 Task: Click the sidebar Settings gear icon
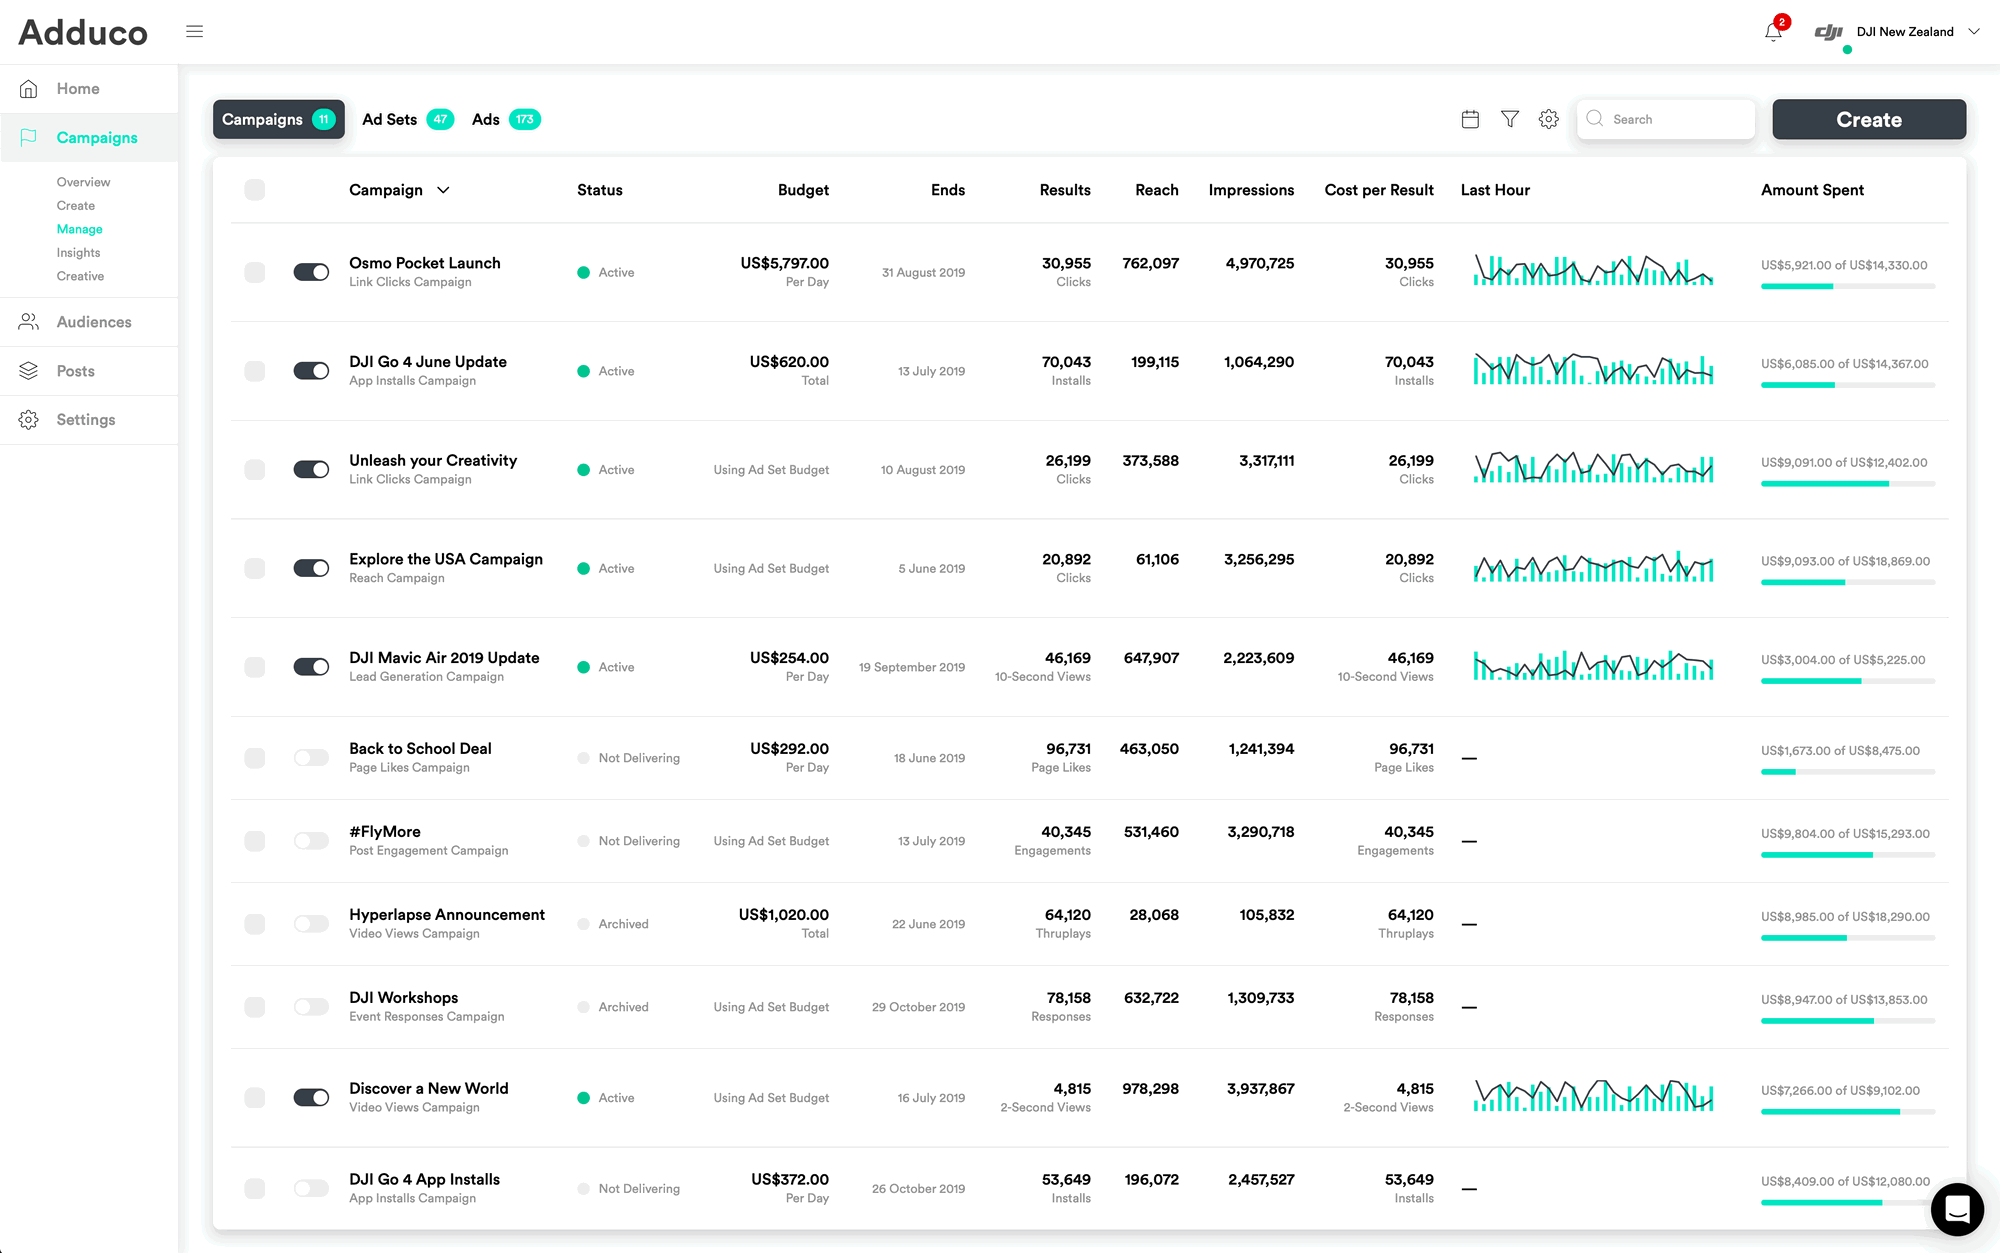click(x=29, y=420)
